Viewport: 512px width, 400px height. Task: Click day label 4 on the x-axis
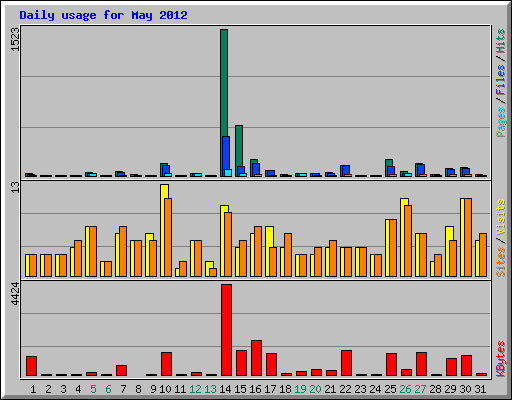[78, 389]
